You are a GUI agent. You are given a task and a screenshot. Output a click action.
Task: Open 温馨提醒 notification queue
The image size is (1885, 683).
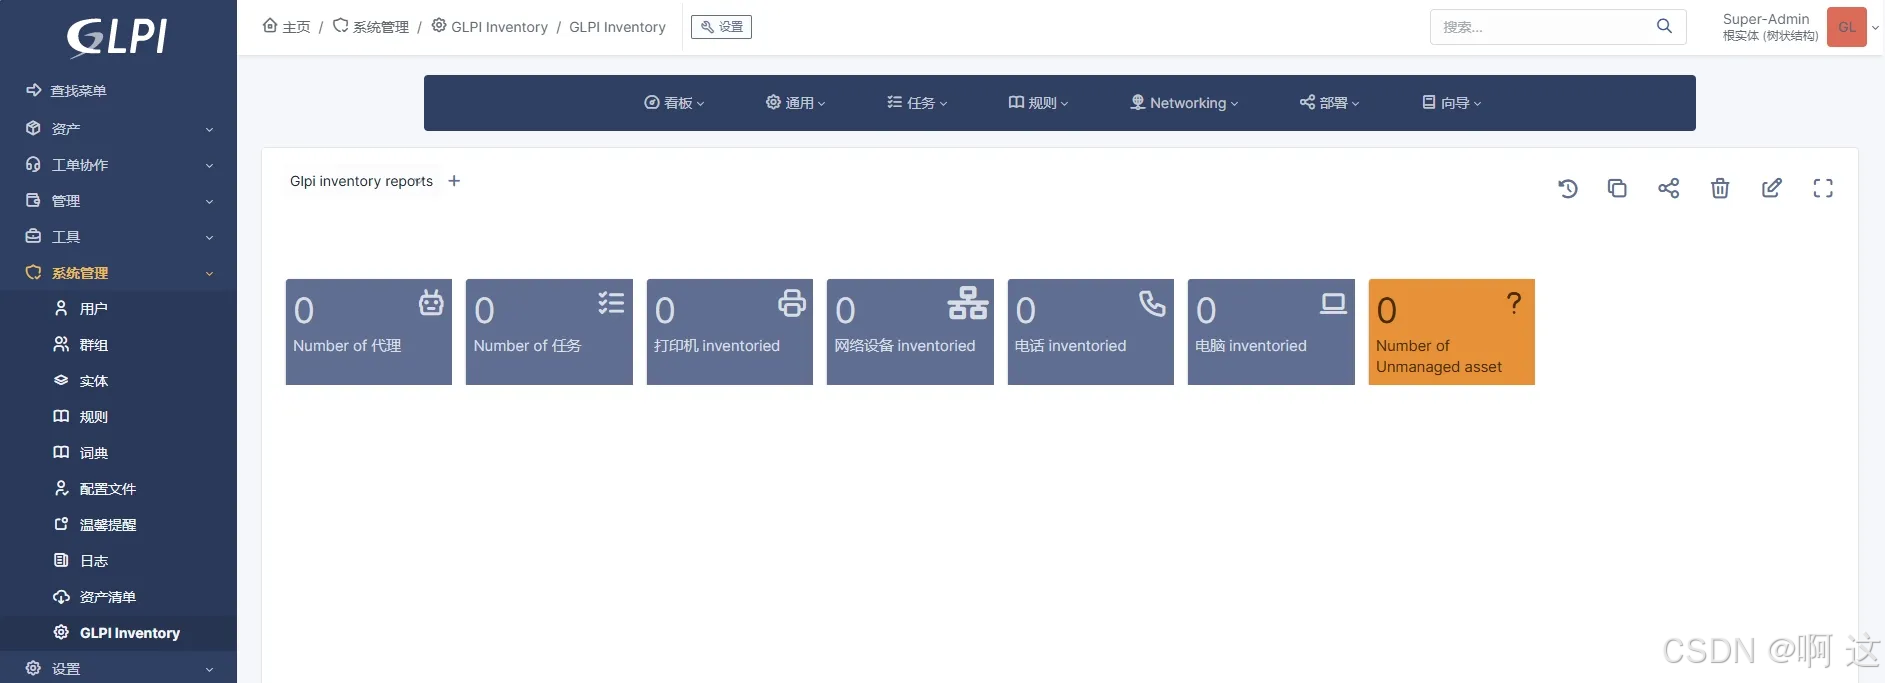(x=118, y=525)
